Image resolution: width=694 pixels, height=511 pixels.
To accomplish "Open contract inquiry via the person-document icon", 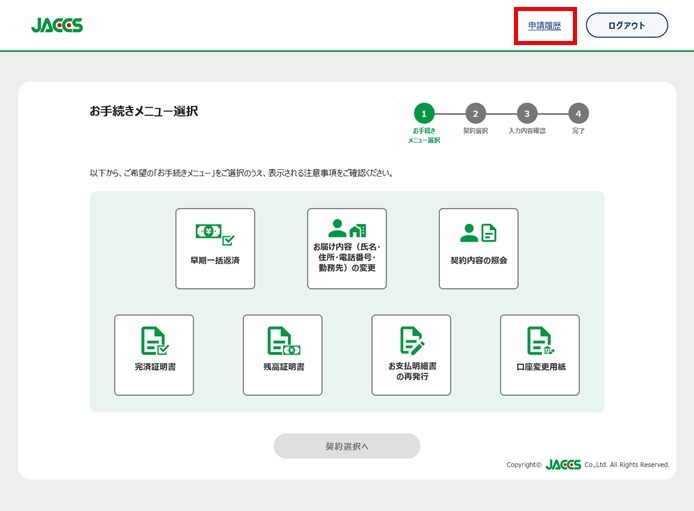I will pos(478,233).
